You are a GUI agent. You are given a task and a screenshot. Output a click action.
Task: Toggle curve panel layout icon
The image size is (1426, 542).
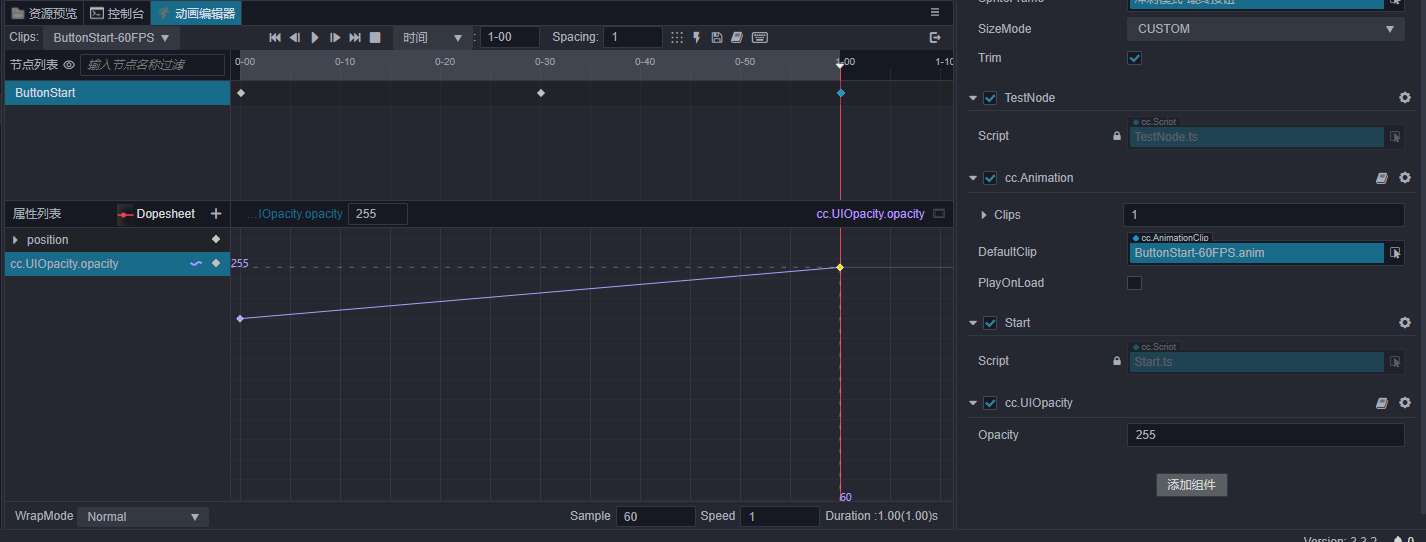click(x=939, y=214)
